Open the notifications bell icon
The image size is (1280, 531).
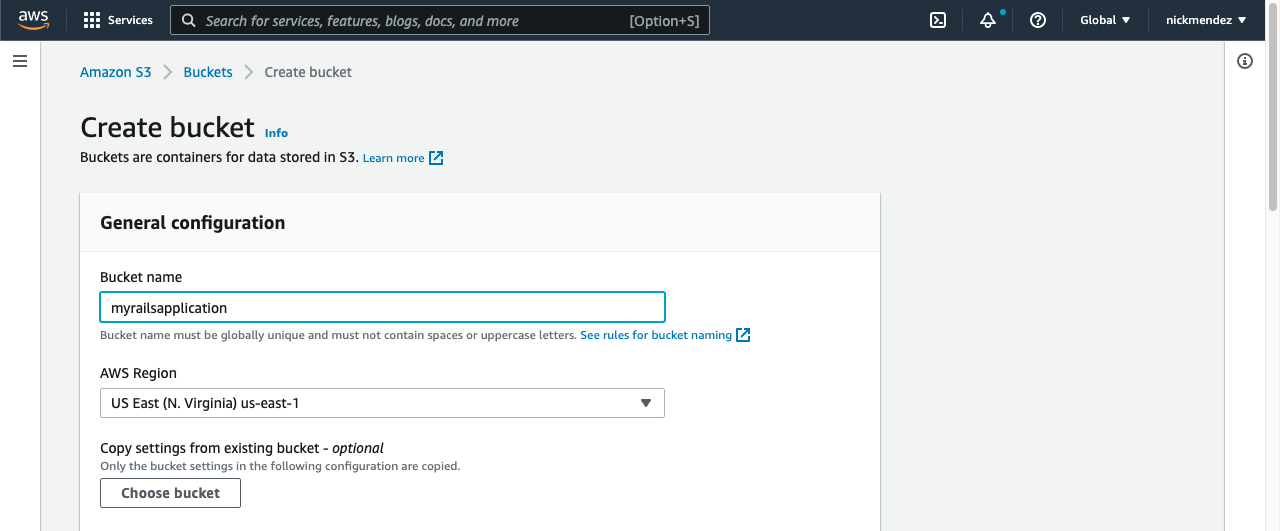click(x=988, y=20)
